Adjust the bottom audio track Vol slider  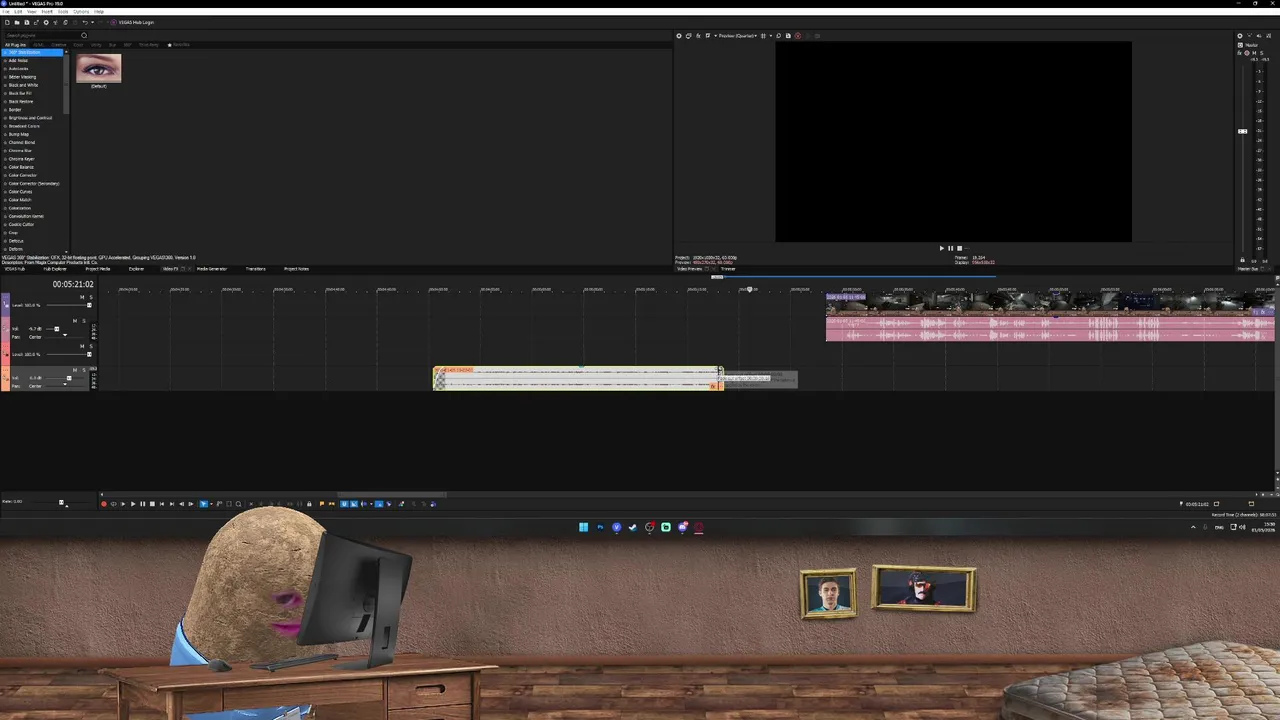69,378
